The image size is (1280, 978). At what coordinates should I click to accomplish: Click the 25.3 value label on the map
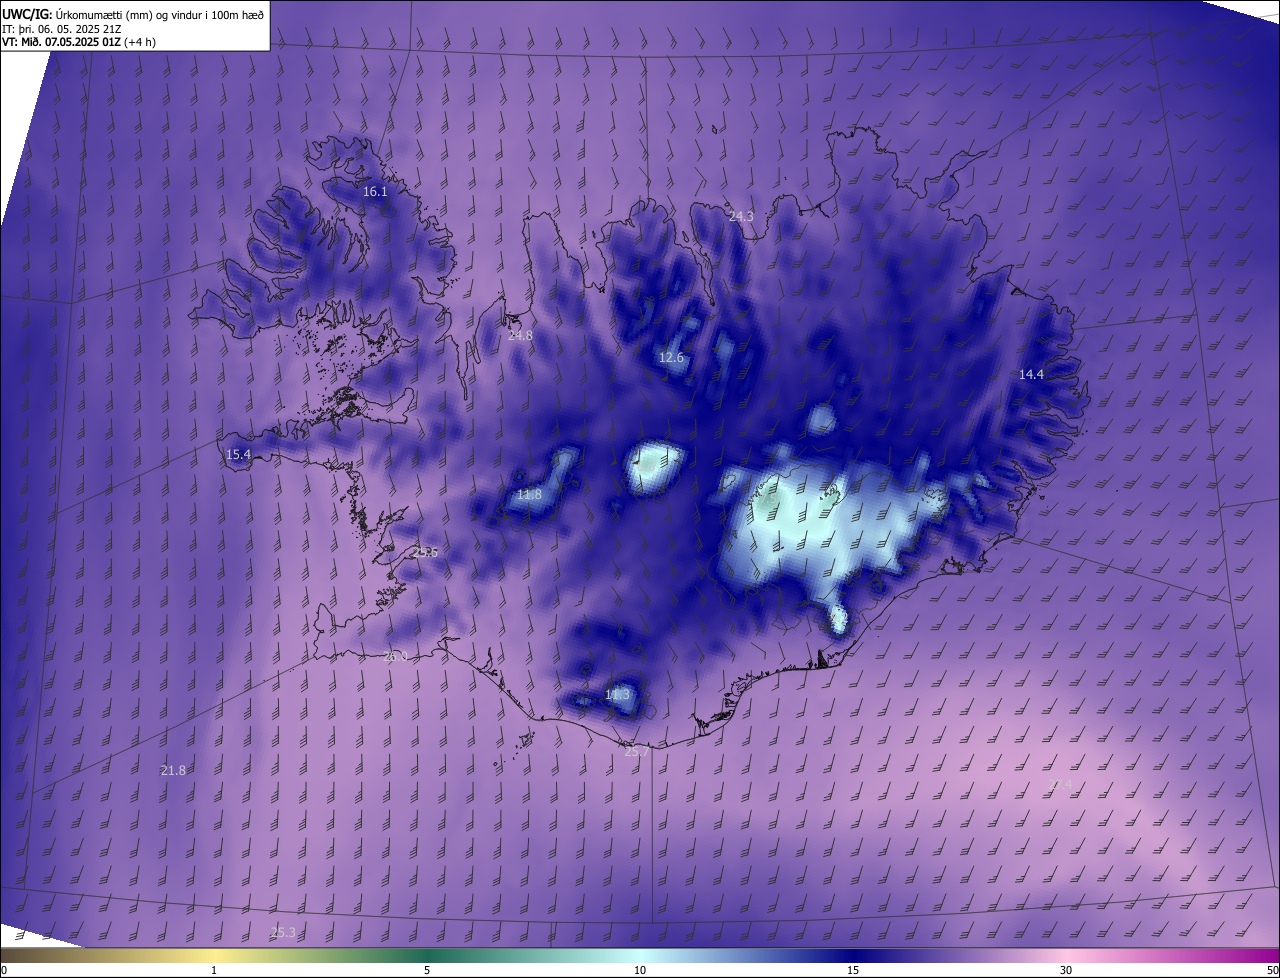click(x=283, y=933)
